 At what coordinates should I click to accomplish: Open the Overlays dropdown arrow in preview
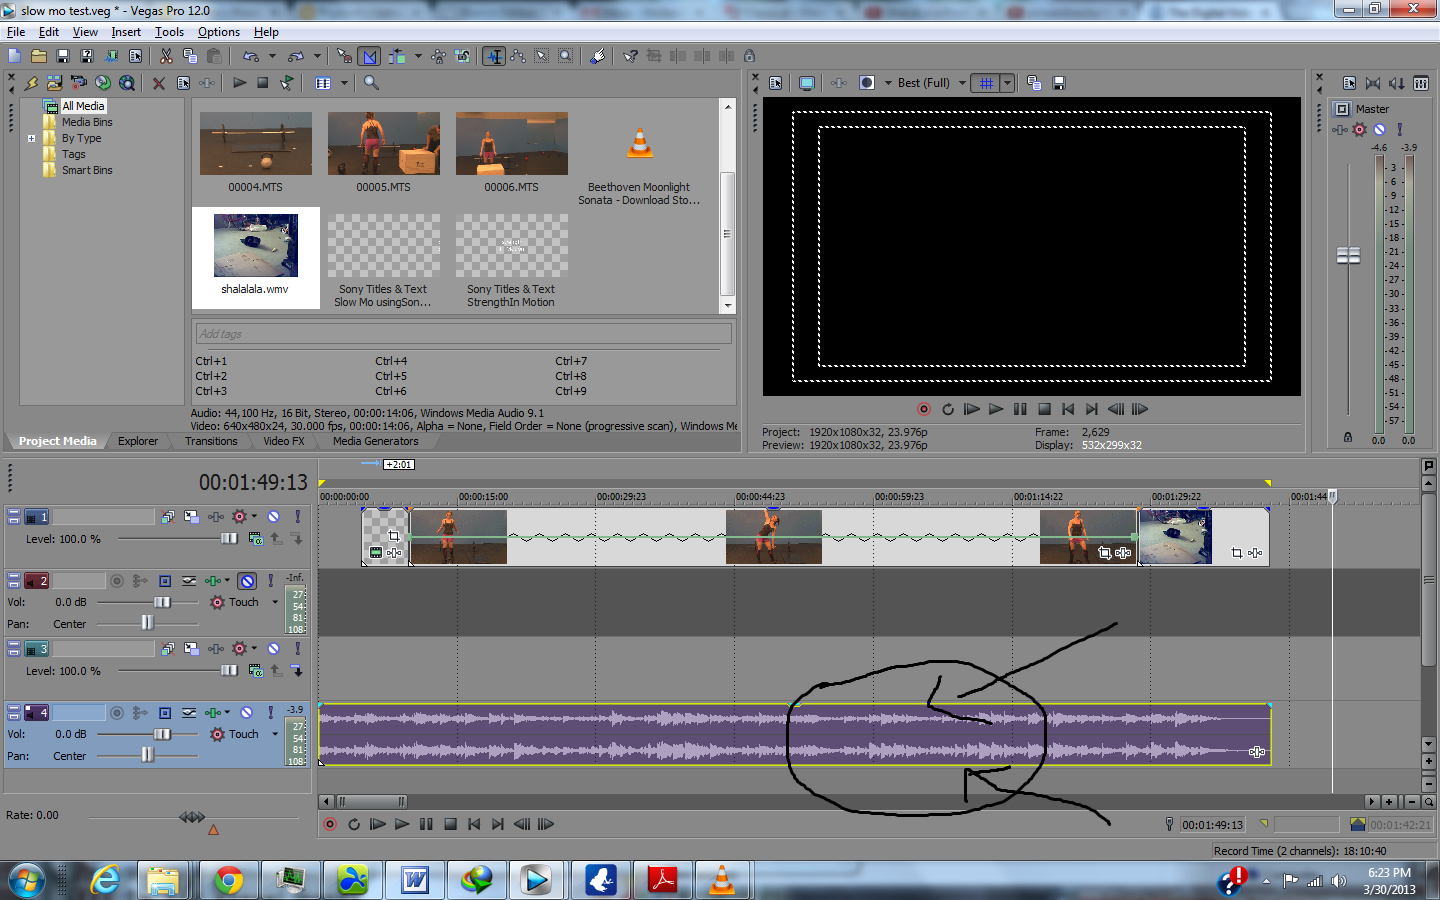point(1007,83)
